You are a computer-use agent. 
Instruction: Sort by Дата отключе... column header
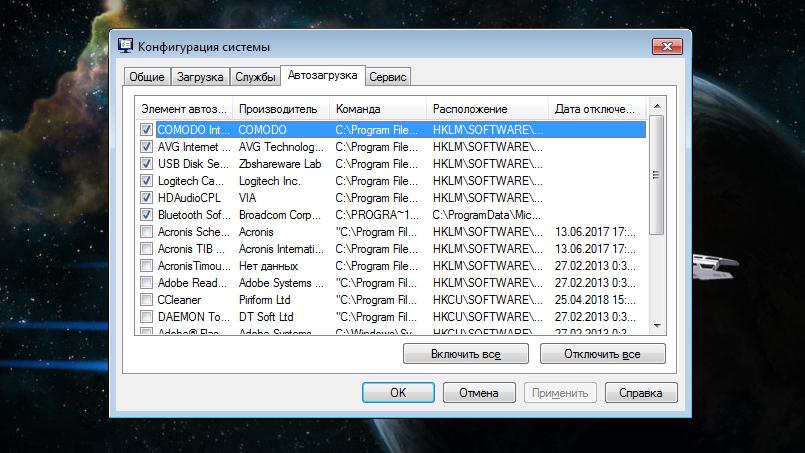coord(597,109)
